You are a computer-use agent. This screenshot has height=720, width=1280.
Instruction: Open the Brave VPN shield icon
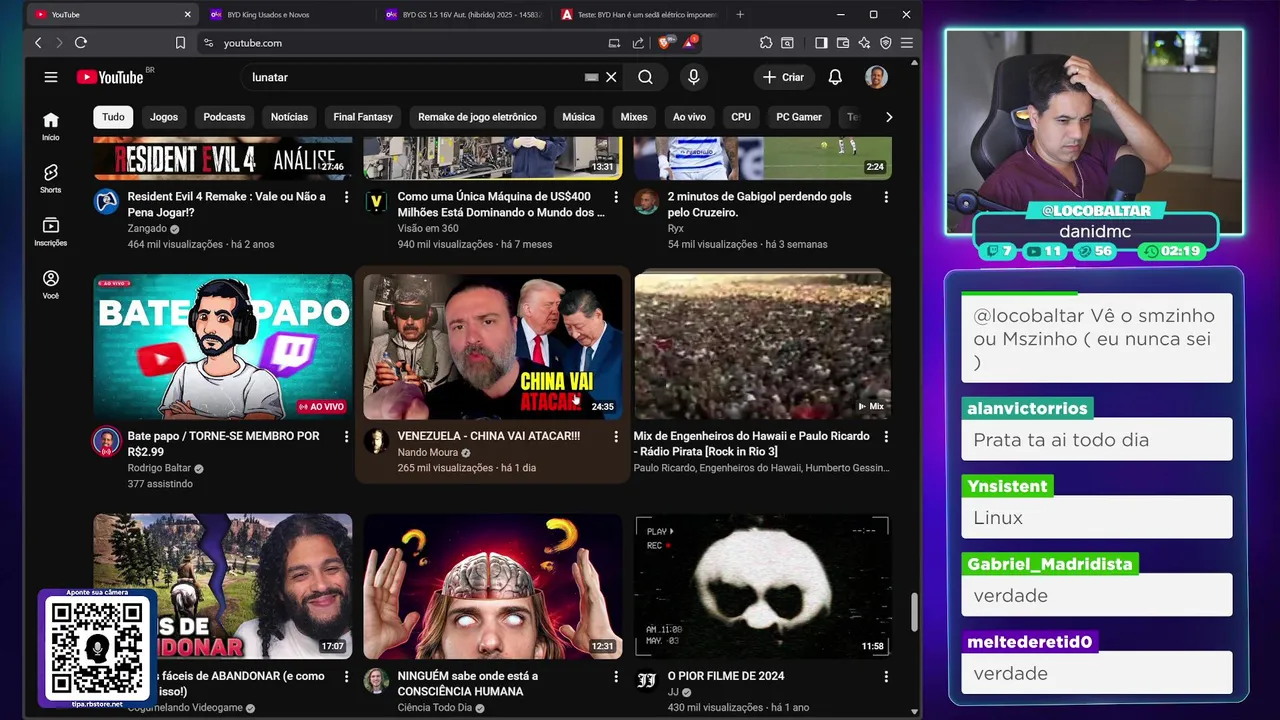click(885, 43)
